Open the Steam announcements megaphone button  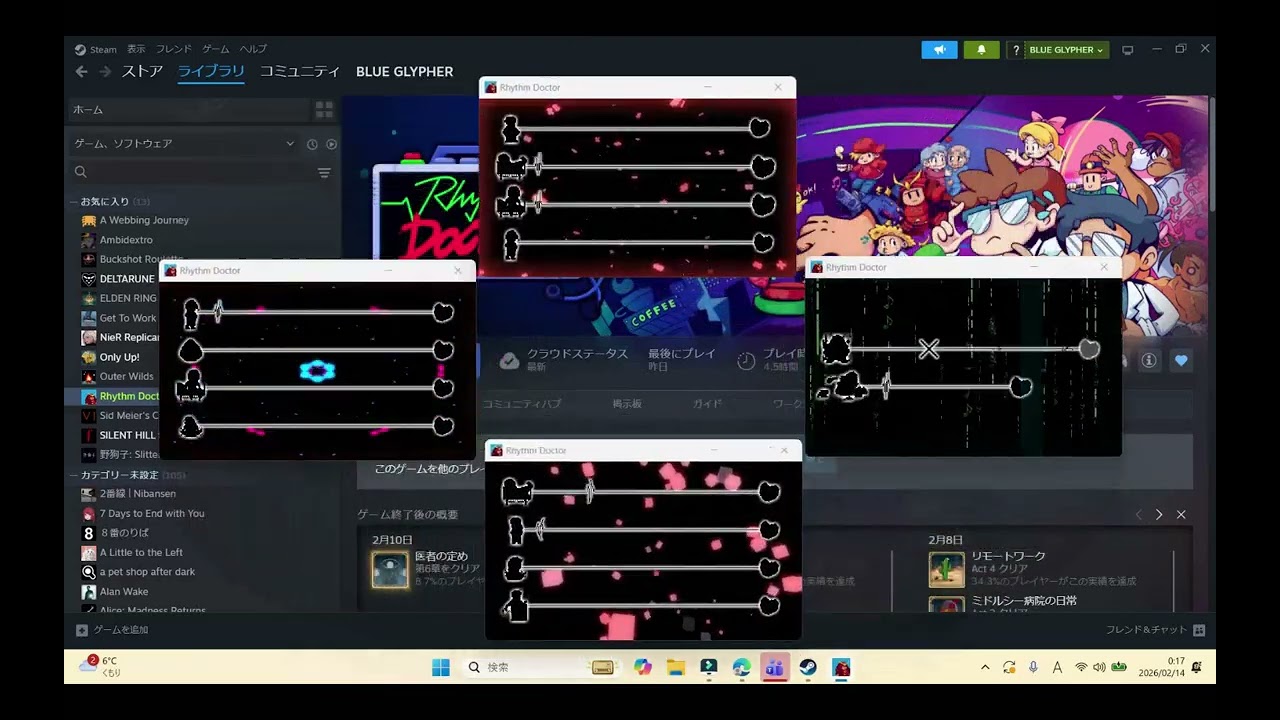coord(939,50)
